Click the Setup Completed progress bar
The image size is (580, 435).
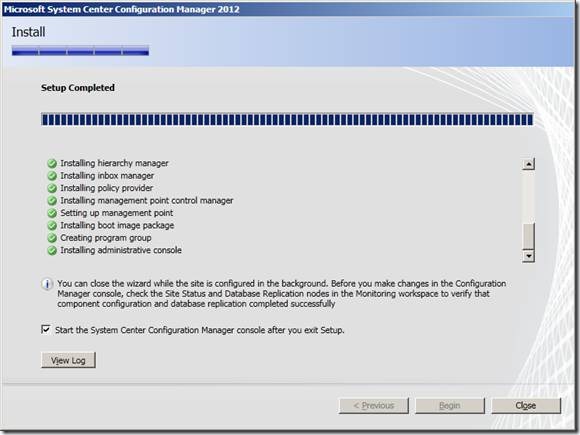(x=287, y=119)
